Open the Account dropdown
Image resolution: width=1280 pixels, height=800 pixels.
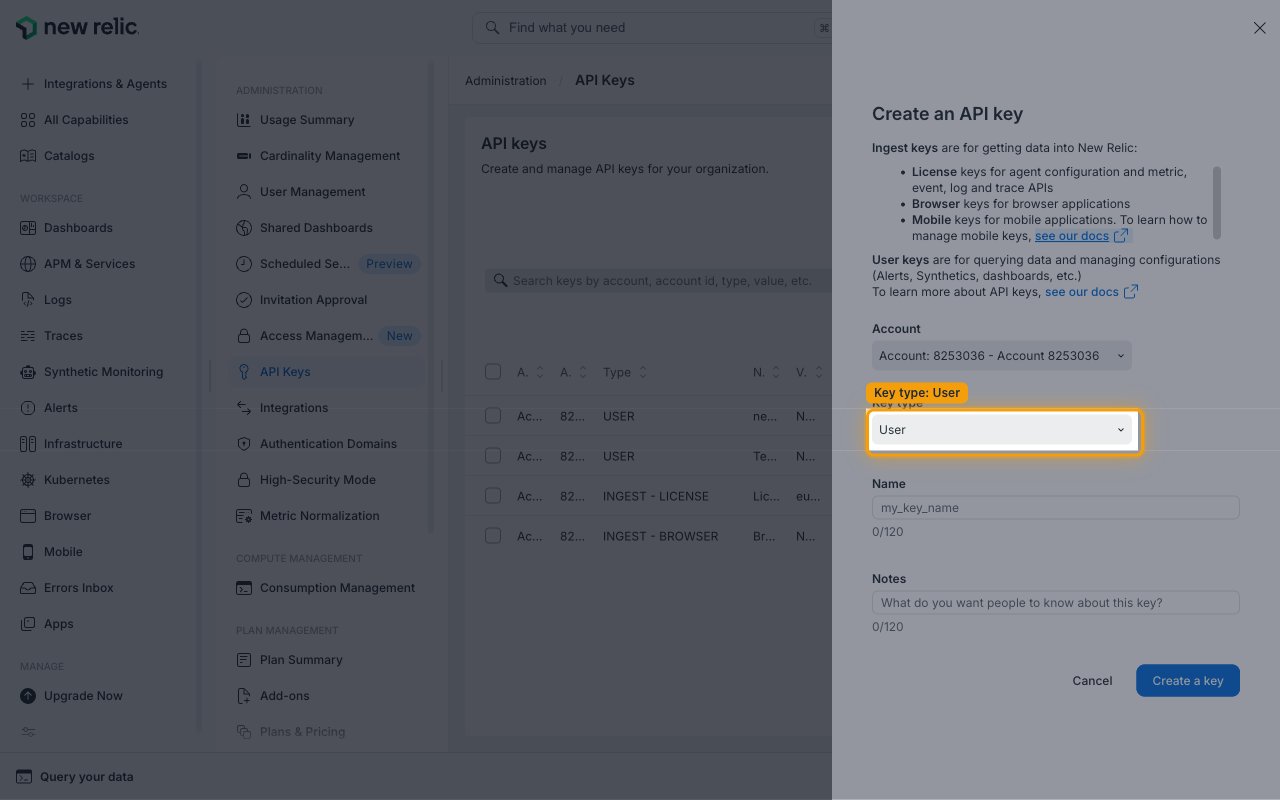[x=1002, y=356]
